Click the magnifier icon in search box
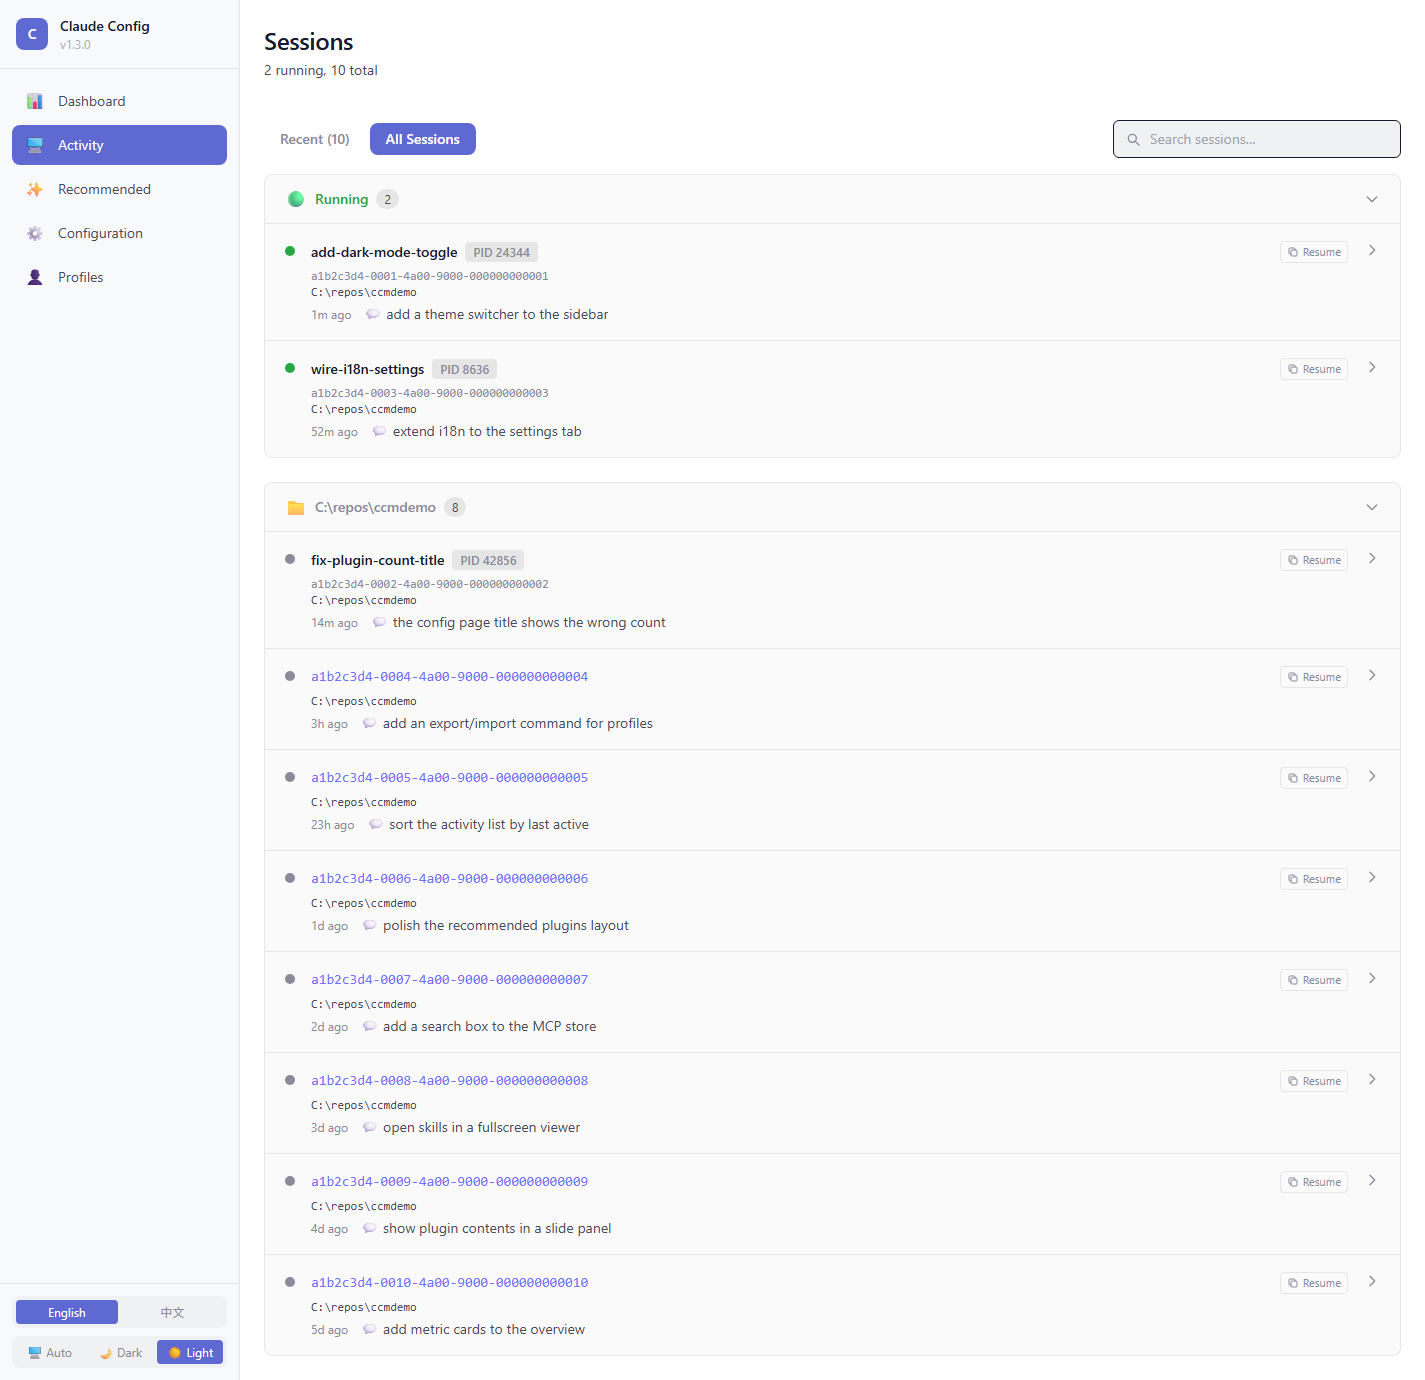 [1134, 140]
